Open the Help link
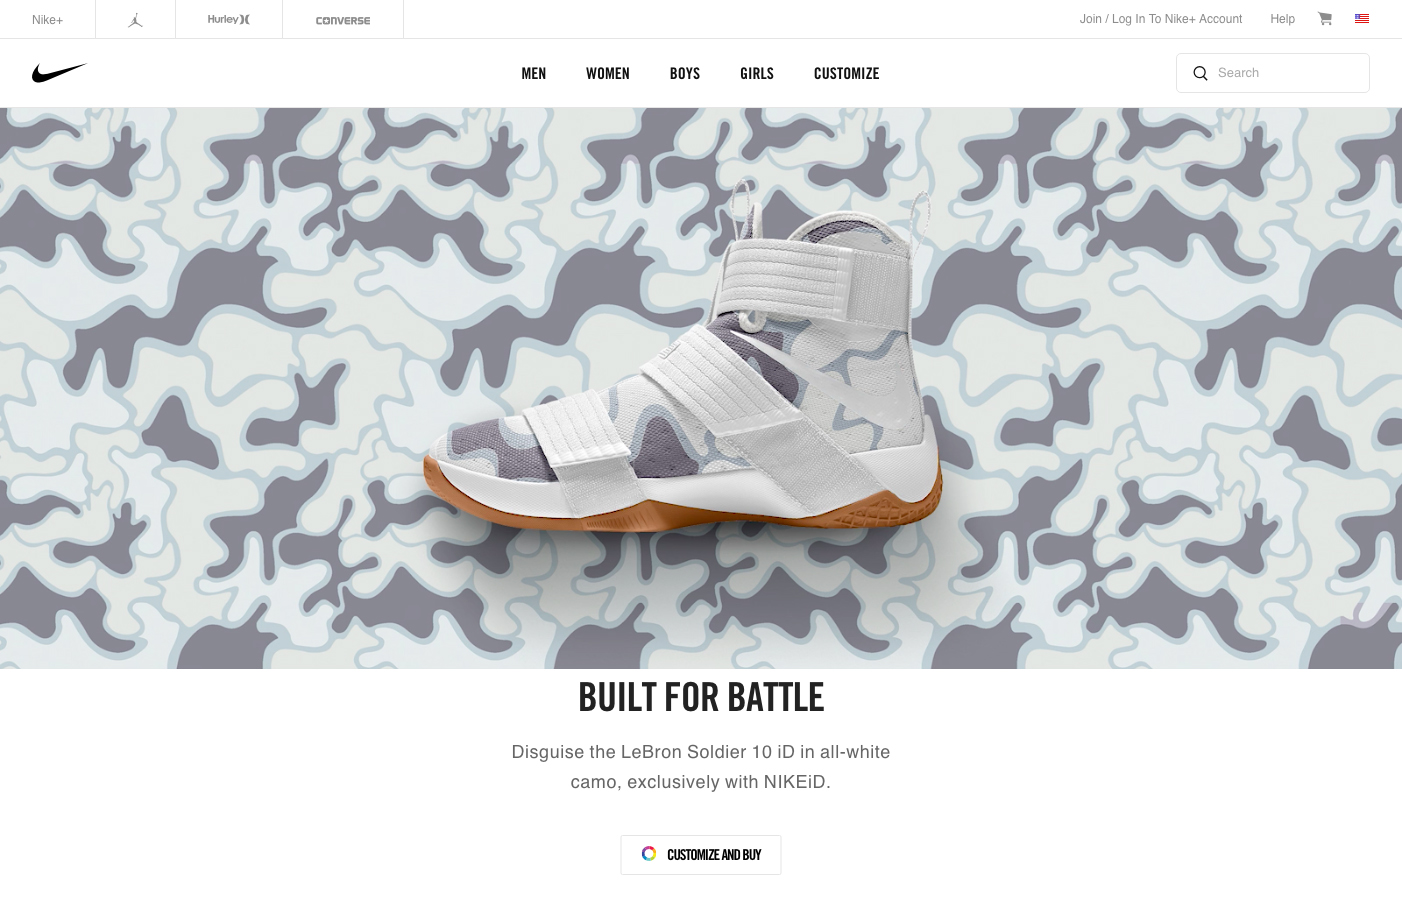 1282,19
